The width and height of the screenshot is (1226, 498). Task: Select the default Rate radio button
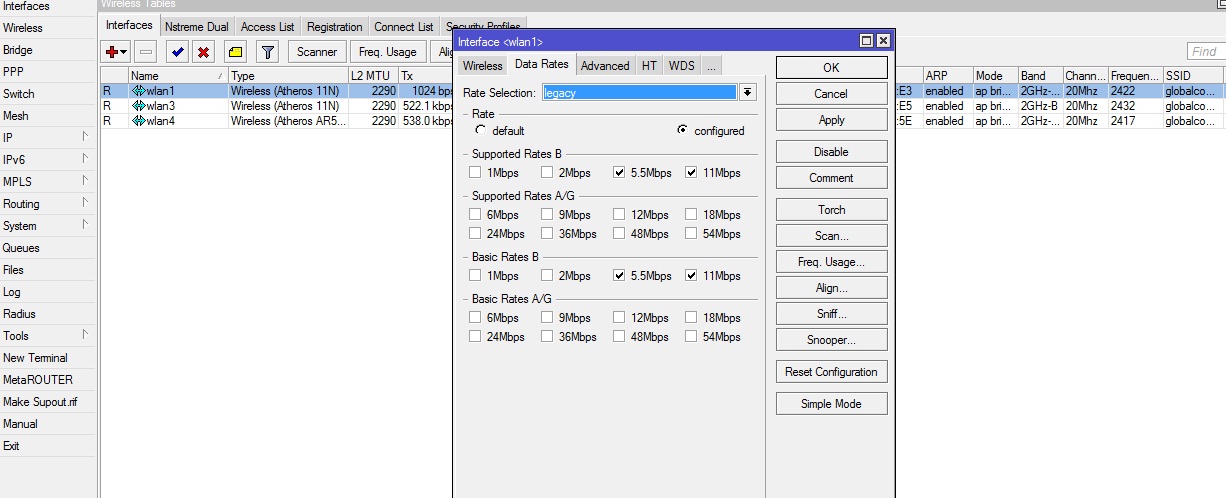[481, 130]
